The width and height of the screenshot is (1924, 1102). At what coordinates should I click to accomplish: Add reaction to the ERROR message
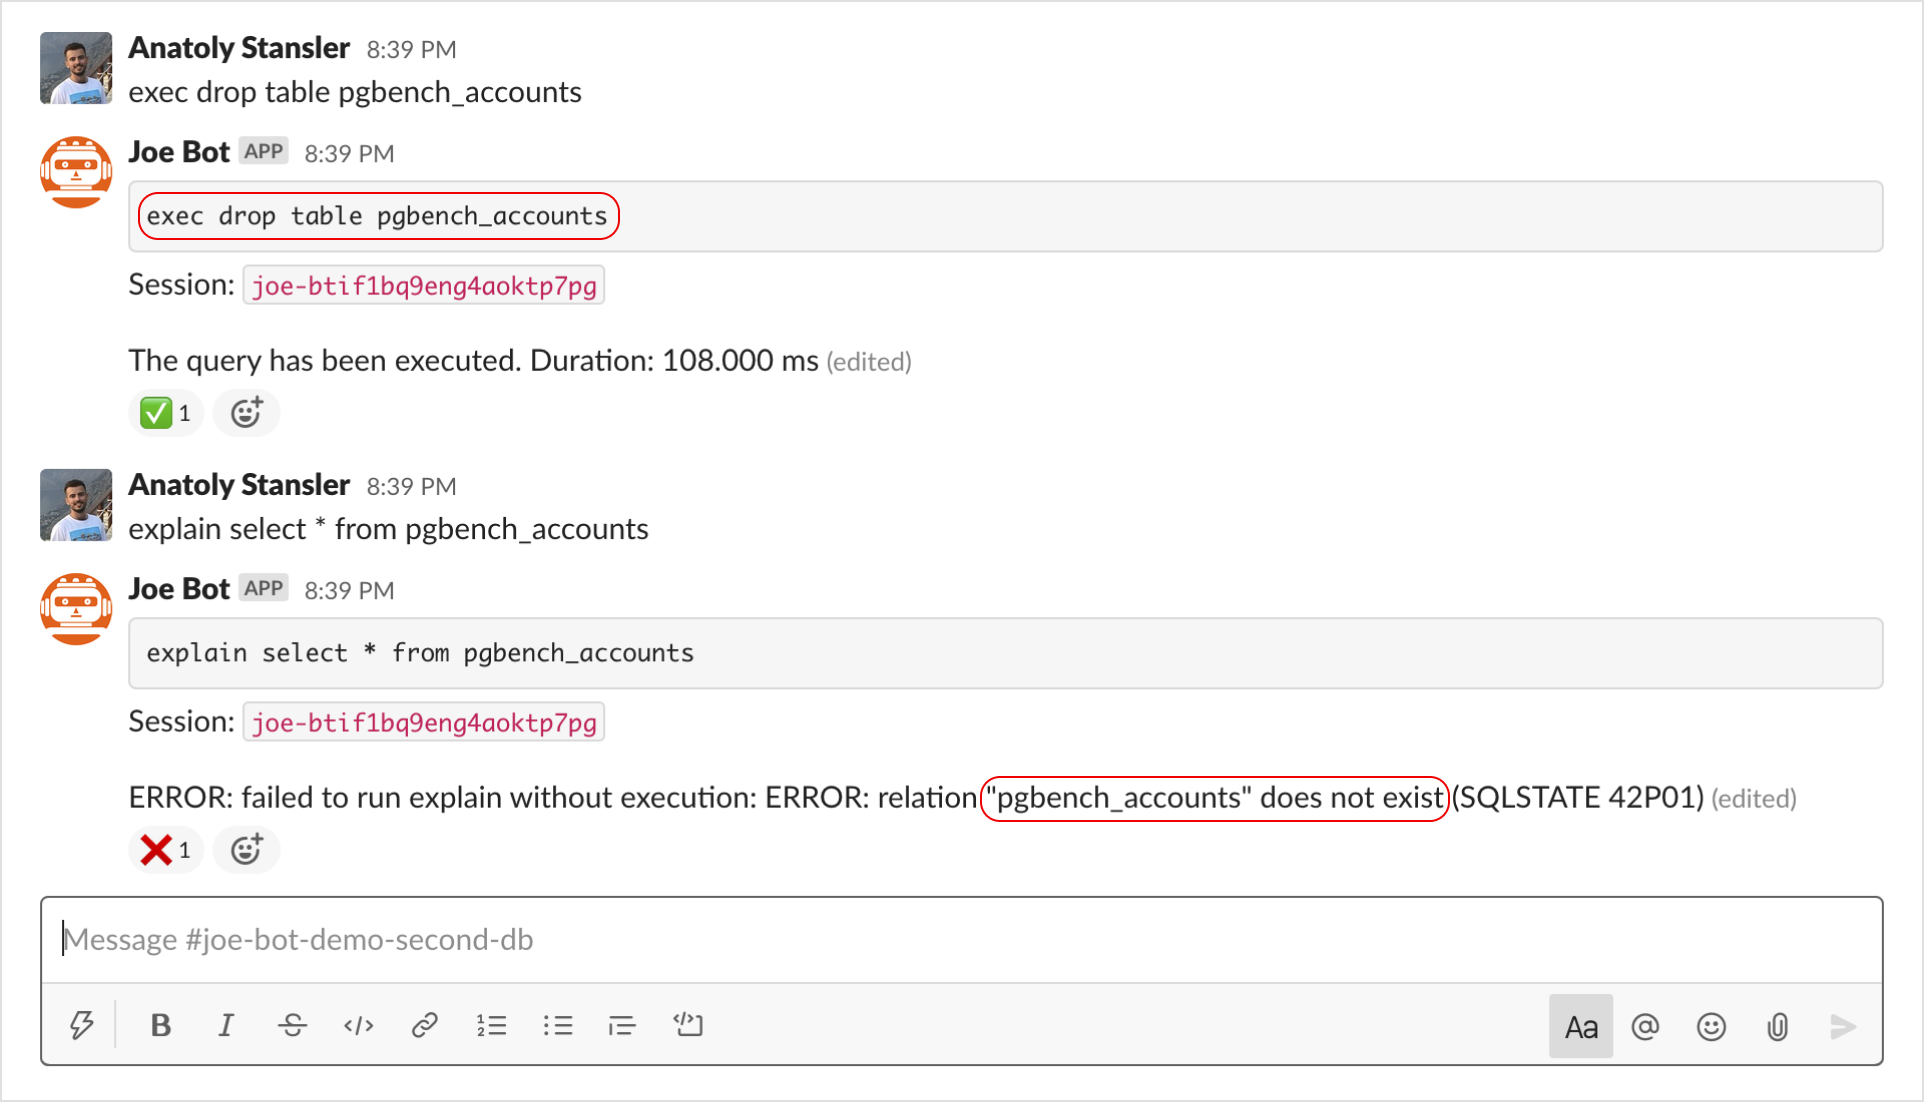click(x=246, y=850)
